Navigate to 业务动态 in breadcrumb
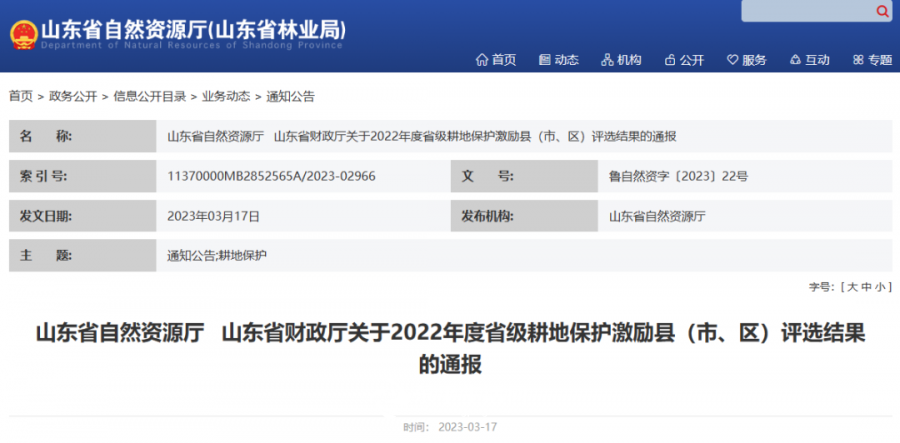 [225, 97]
